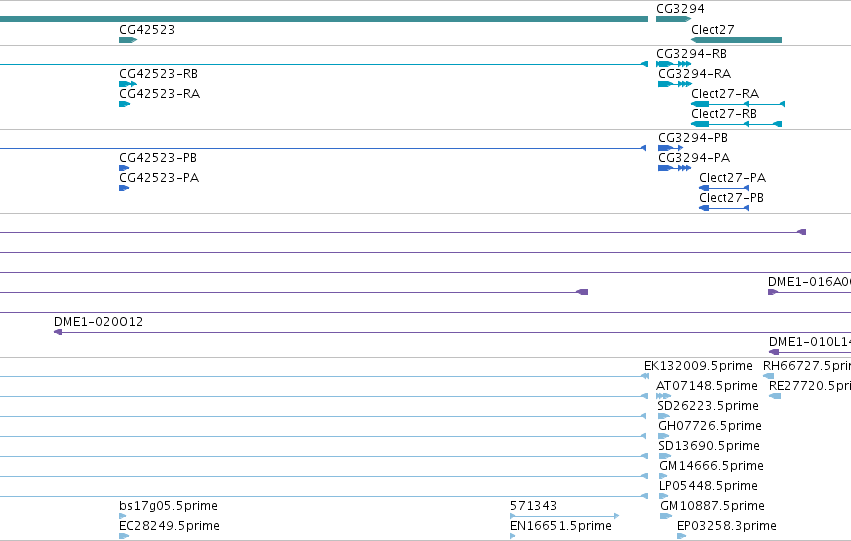Select protein CG42523-PB label
This screenshot has height=541, width=851.
158,157
